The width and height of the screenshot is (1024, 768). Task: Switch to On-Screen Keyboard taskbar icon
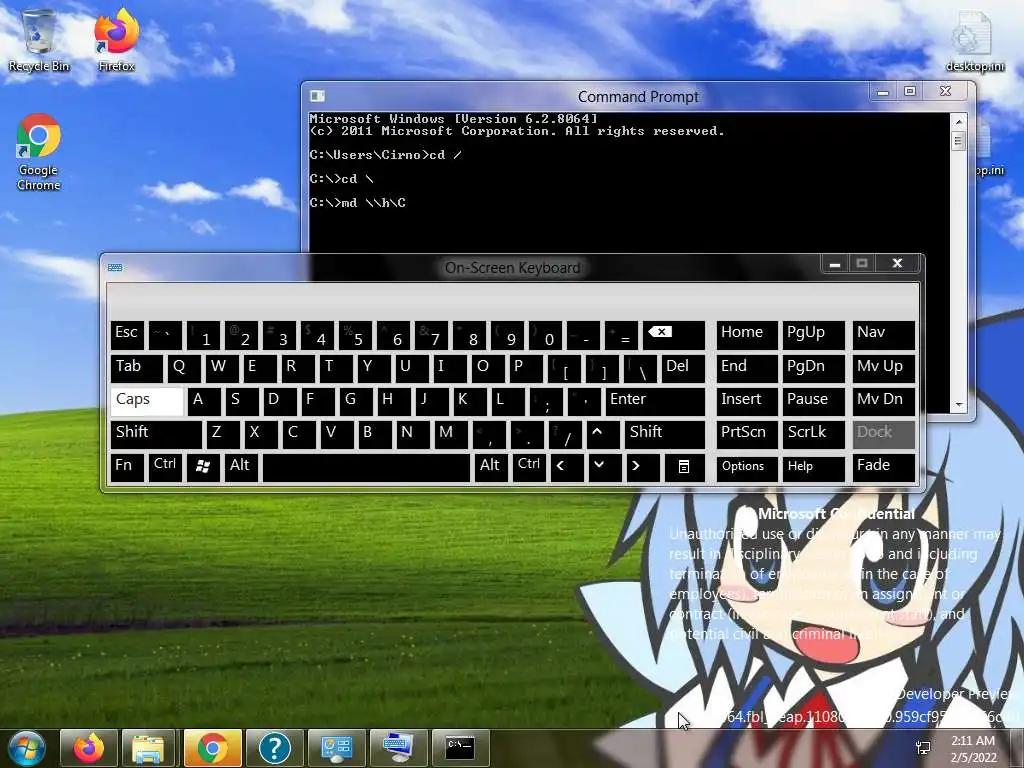point(398,748)
